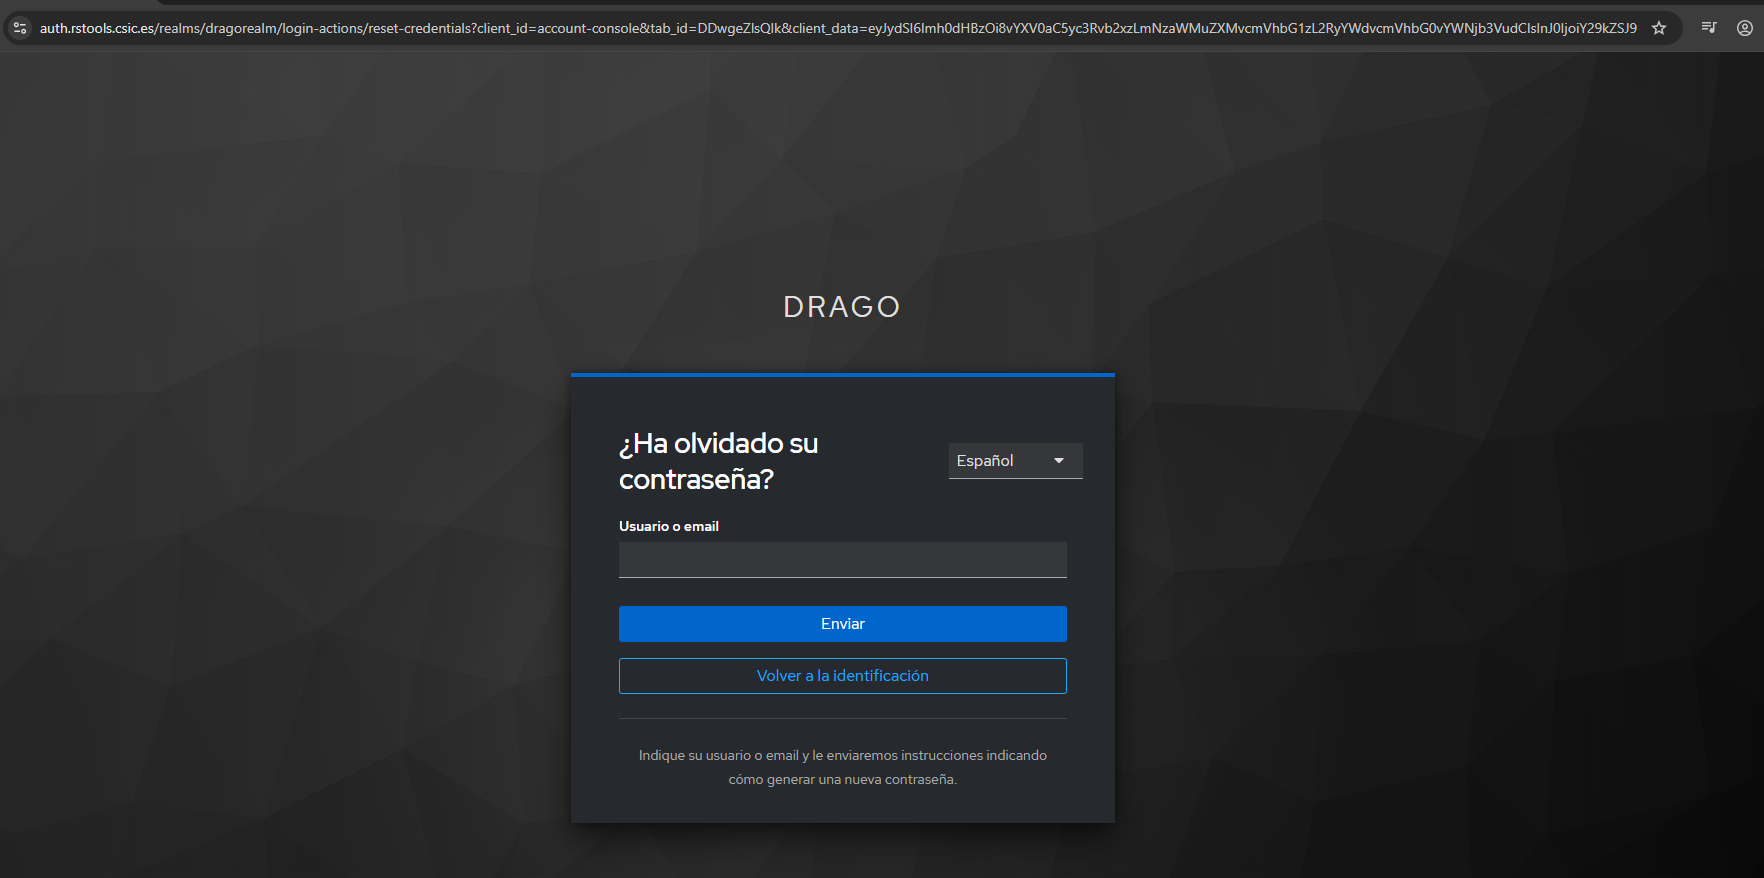Click the caret arrow beside Español
This screenshot has height=878, width=1764.
pos(1059,461)
